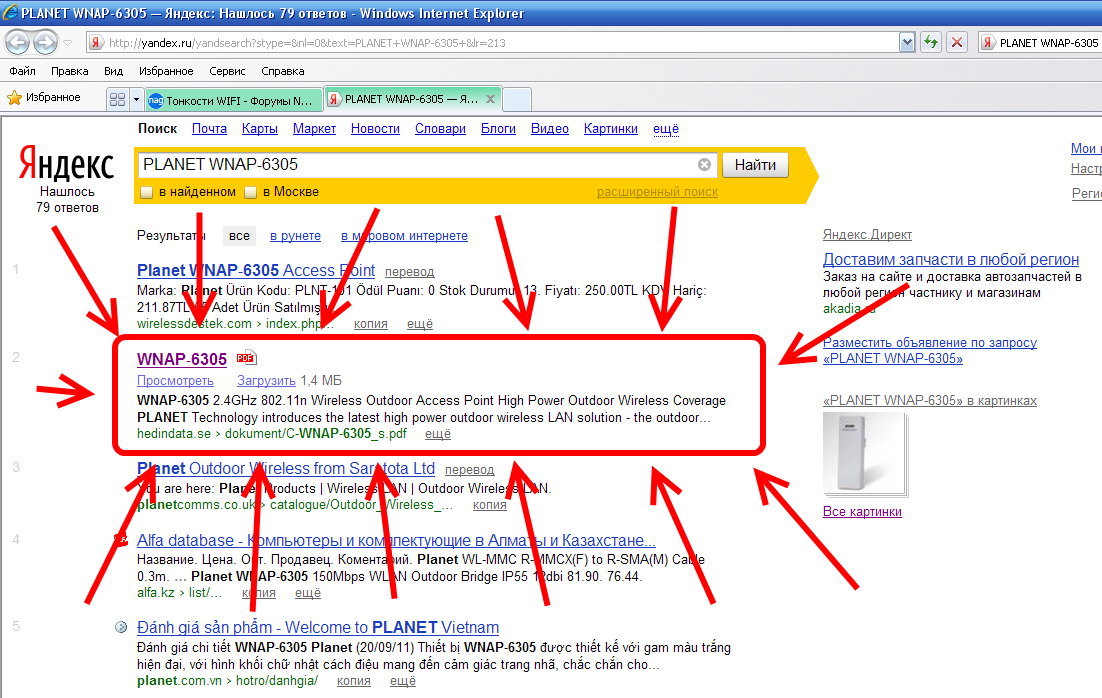The height and width of the screenshot is (698, 1102).
Task: Open копия link of planet.com.vn result
Action: (x=354, y=681)
